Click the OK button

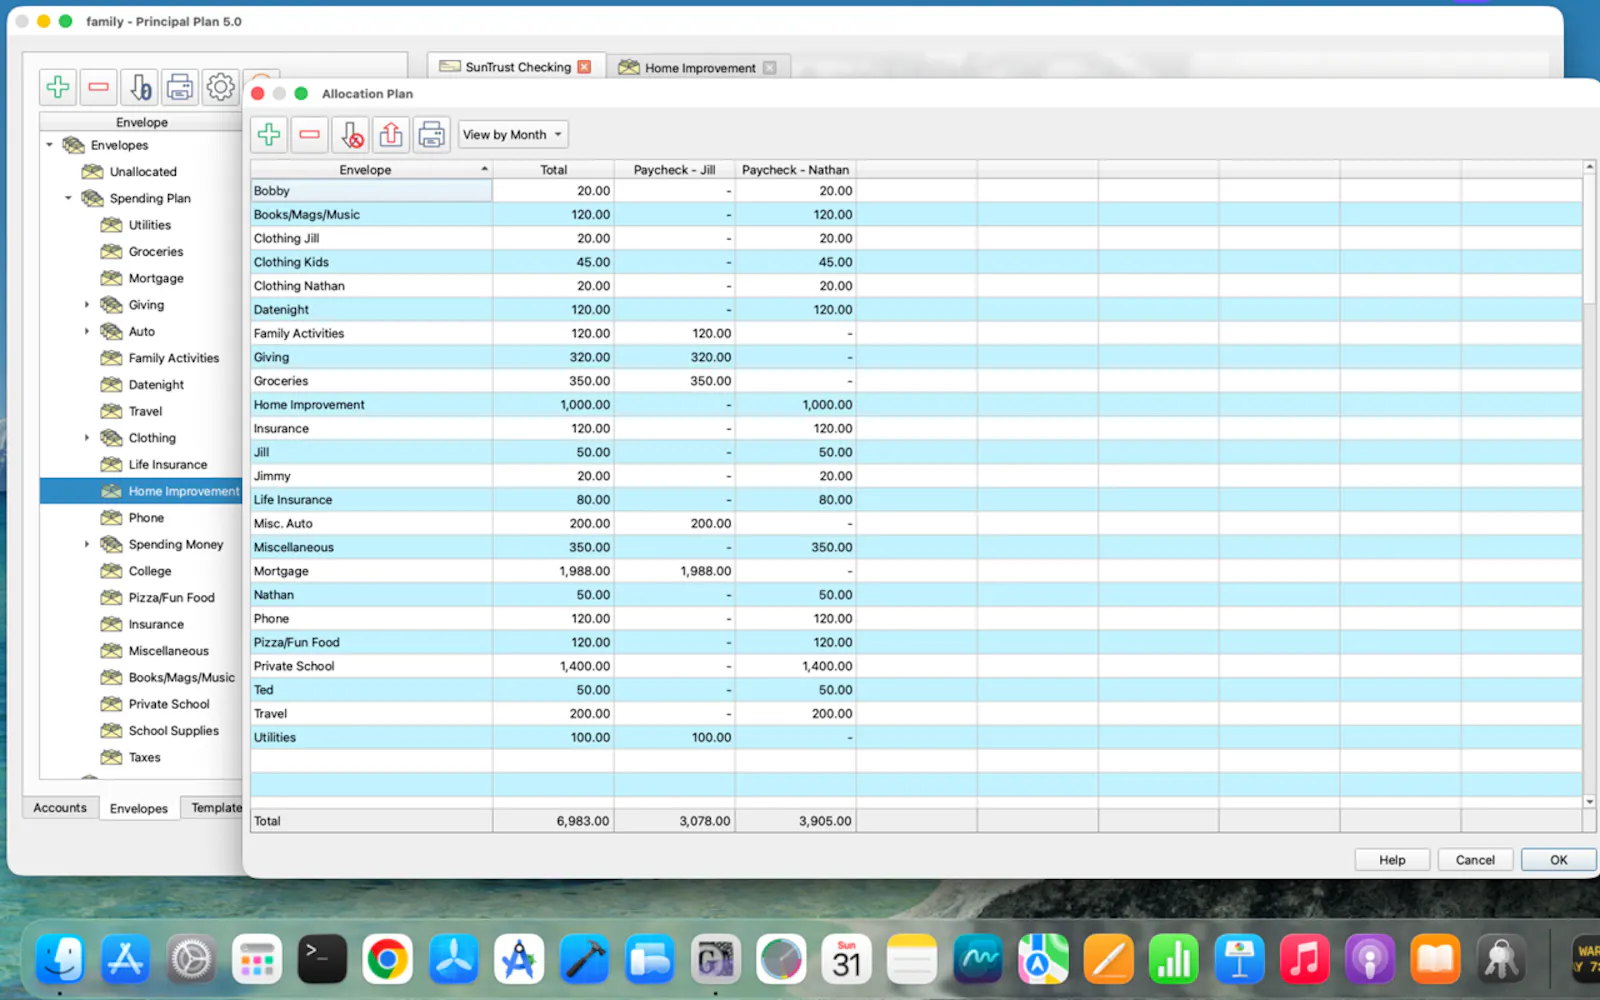[x=1558, y=860]
